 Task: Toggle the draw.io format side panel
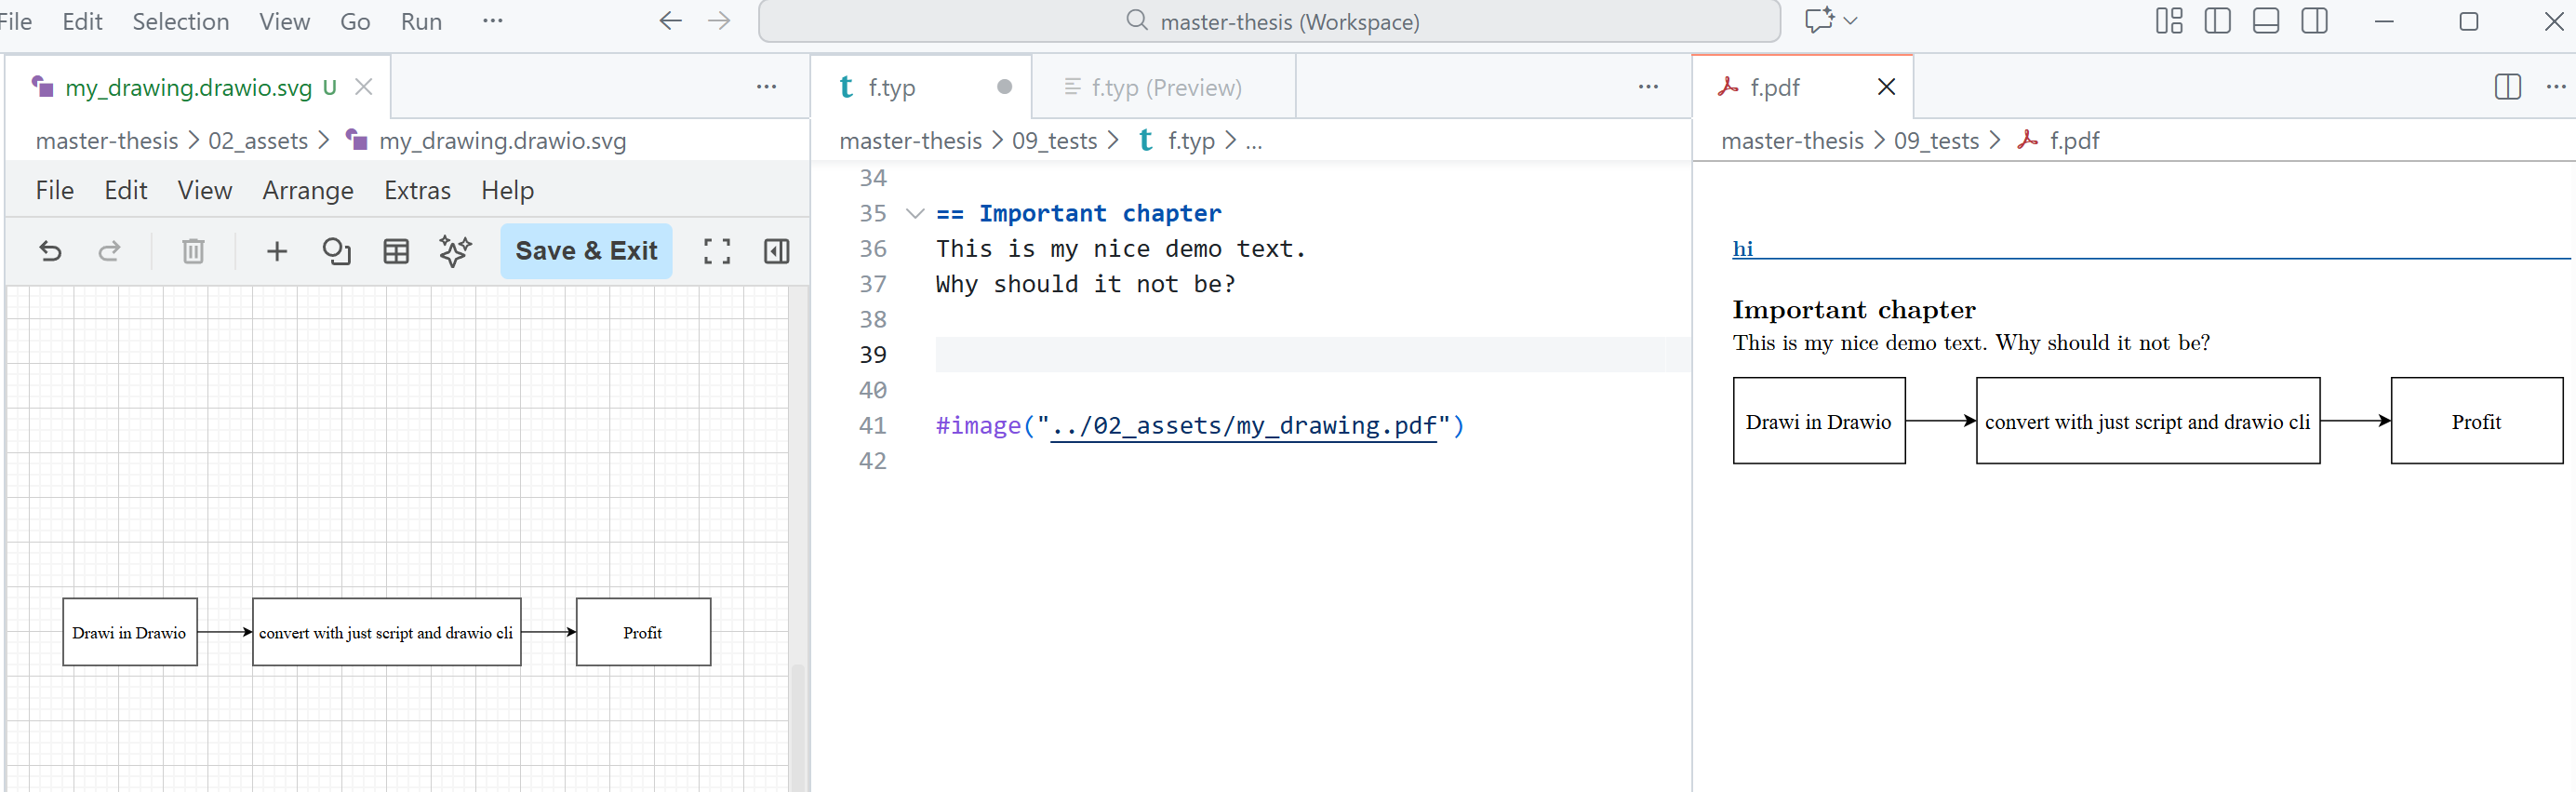776,251
